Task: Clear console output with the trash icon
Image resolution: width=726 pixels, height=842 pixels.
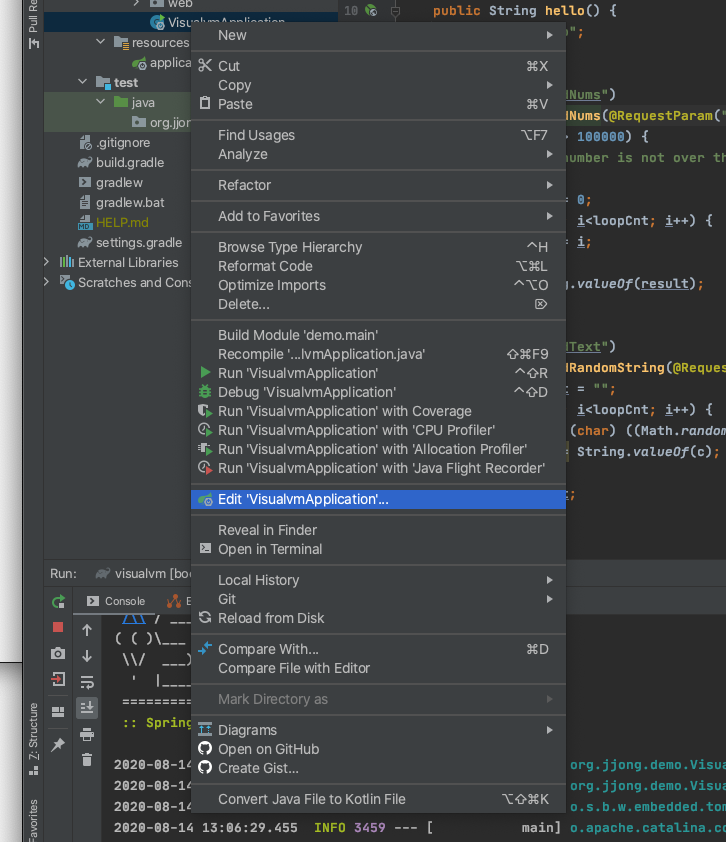Action: (87, 759)
